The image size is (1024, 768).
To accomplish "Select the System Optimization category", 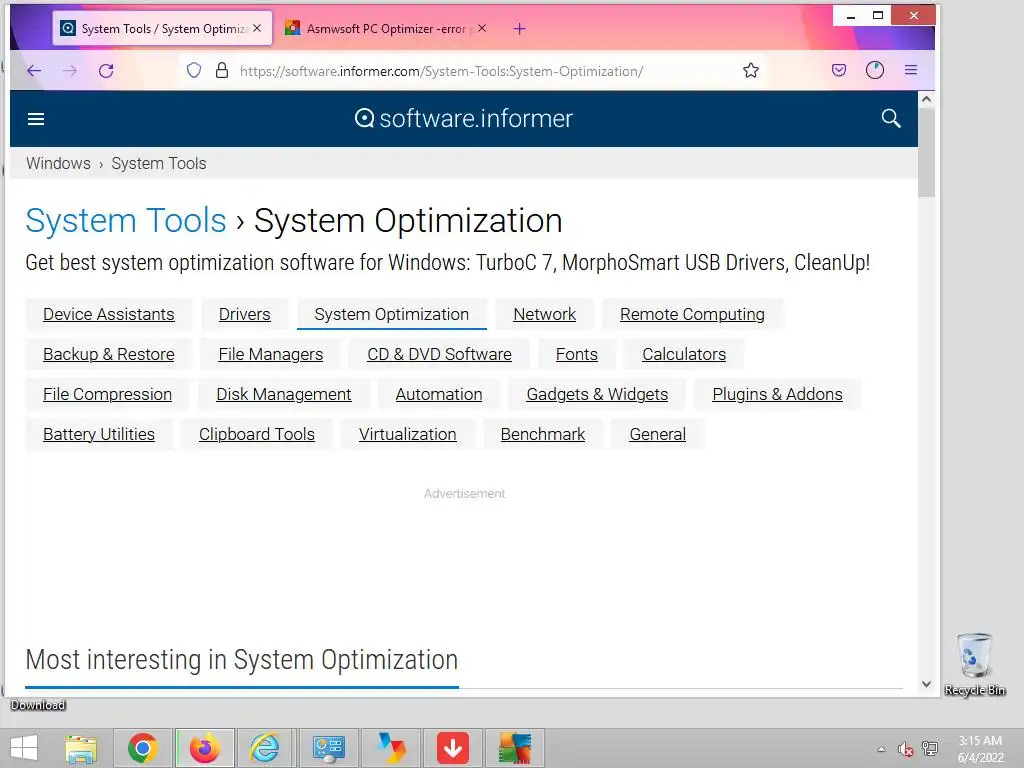I will click(392, 314).
